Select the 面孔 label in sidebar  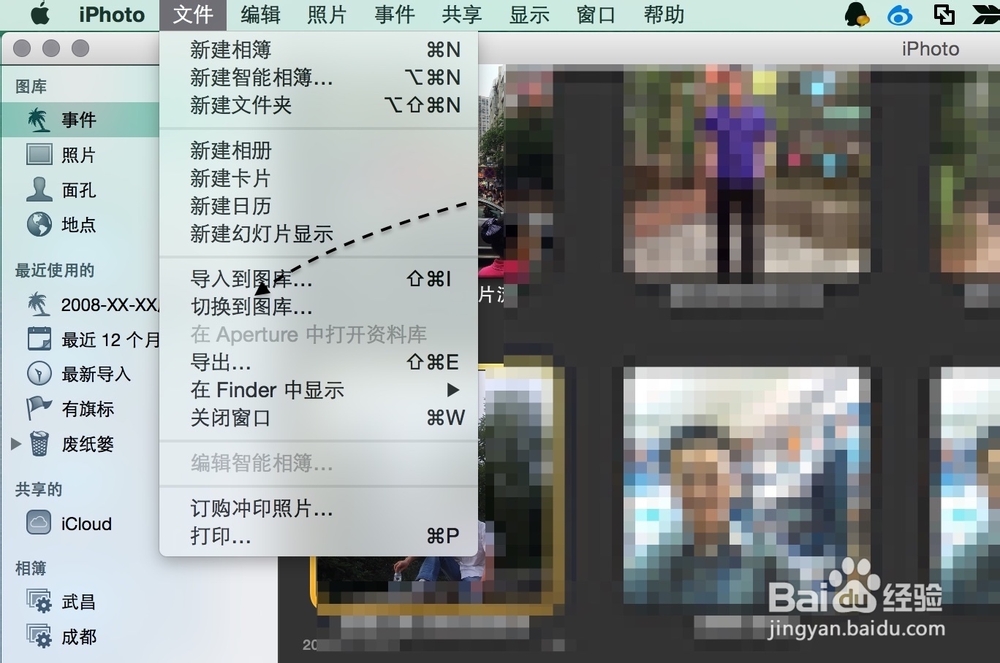pos(78,190)
